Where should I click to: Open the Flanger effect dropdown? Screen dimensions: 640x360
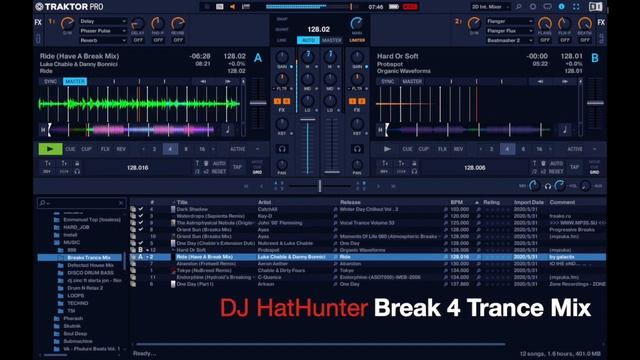pos(509,21)
